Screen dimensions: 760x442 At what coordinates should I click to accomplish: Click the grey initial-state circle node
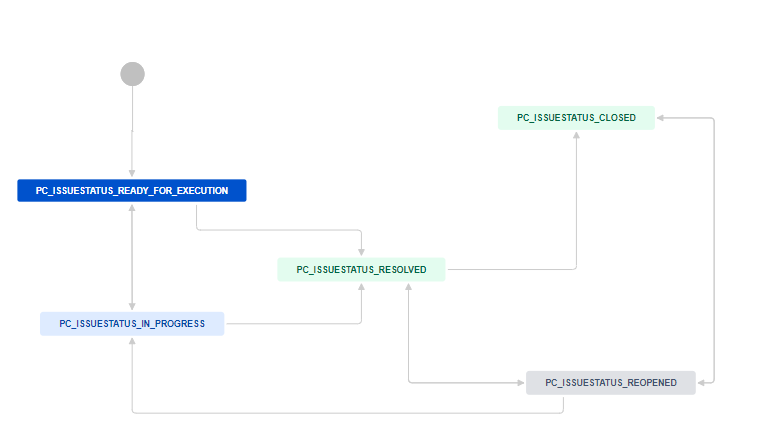132,74
